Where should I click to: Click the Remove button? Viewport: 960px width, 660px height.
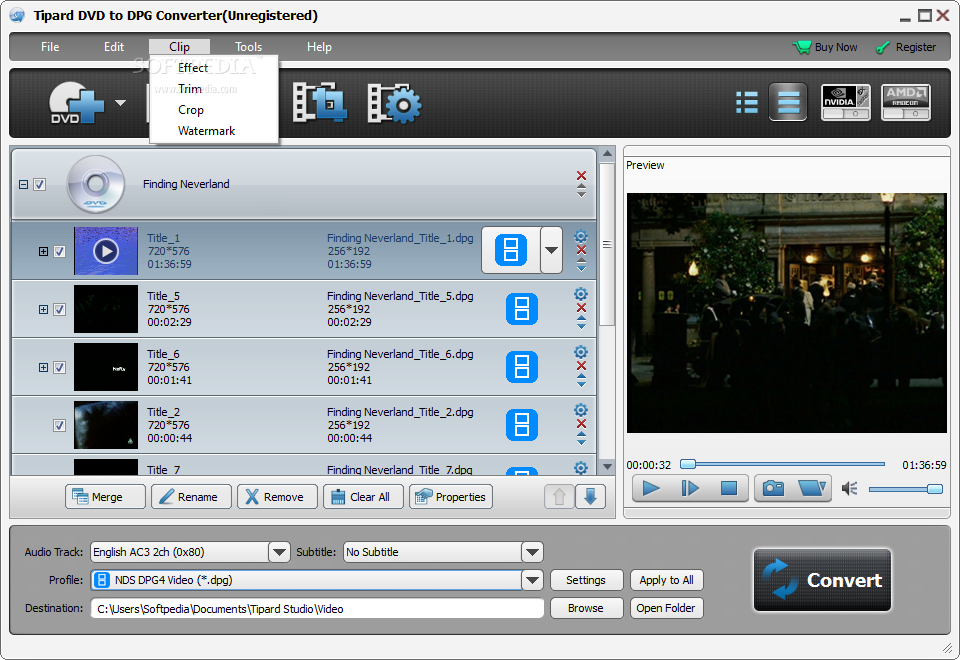[x=277, y=497]
